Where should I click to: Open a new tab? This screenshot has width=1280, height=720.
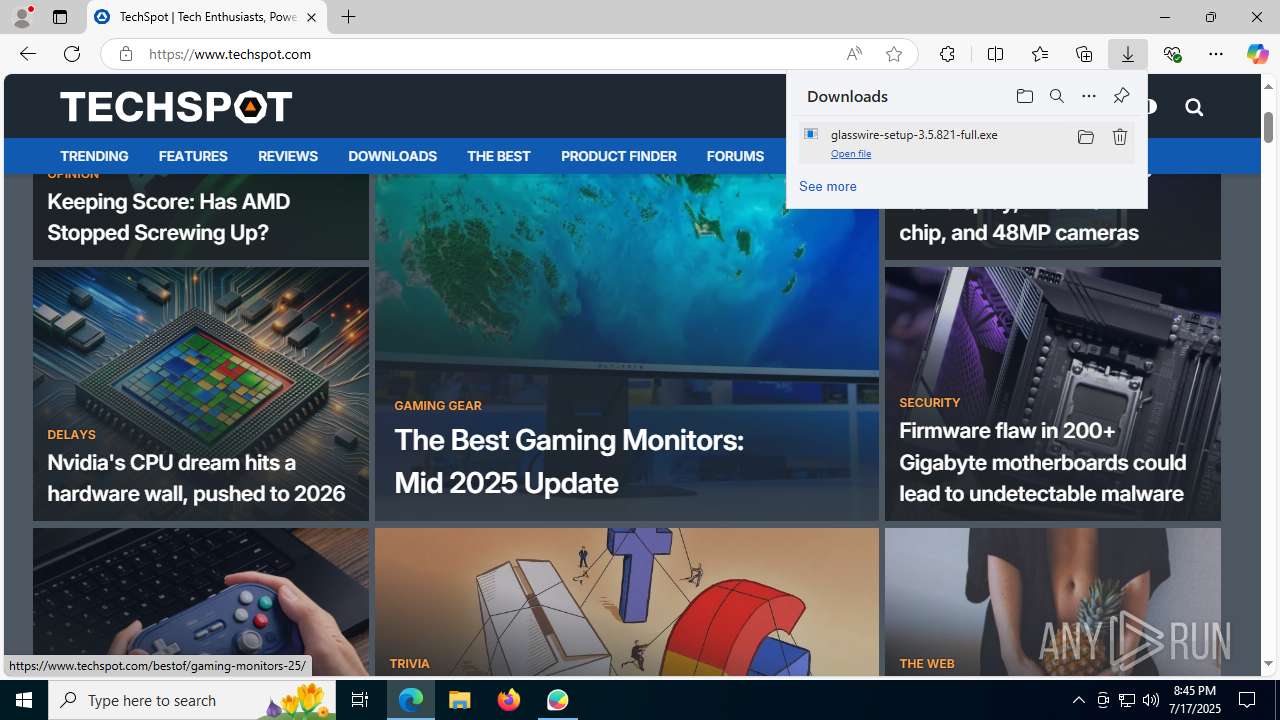348,17
